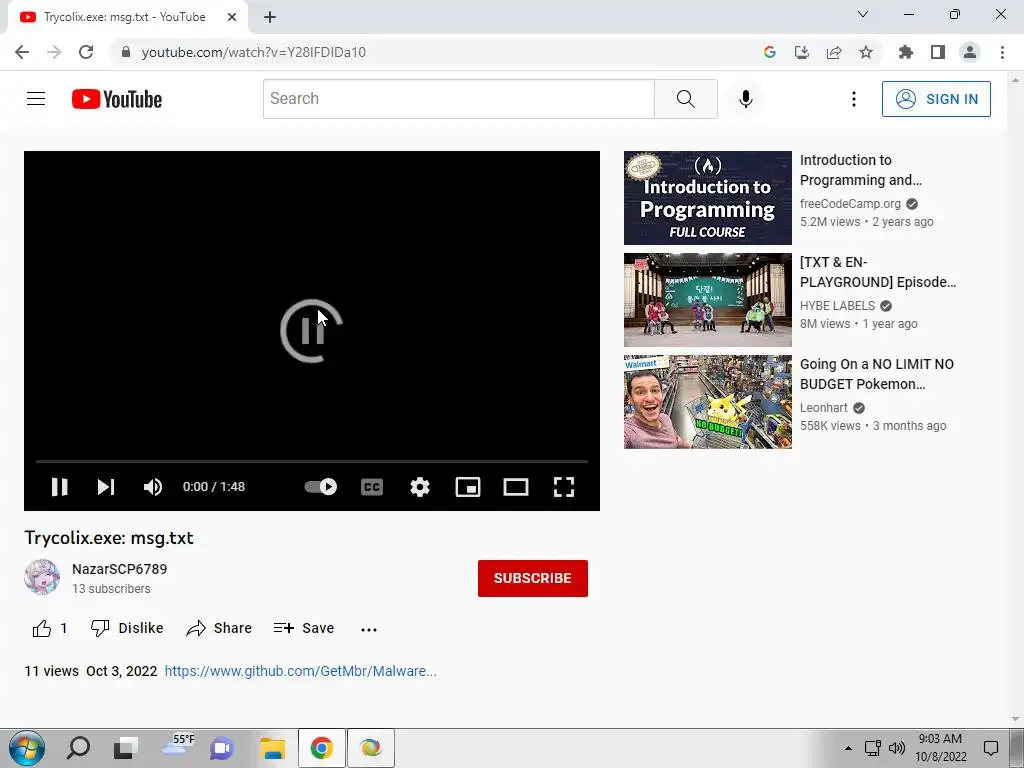Open player settings gear
The height and width of the screenshot is (768, 1024).
pyautogui.click(x=420, y=487)
